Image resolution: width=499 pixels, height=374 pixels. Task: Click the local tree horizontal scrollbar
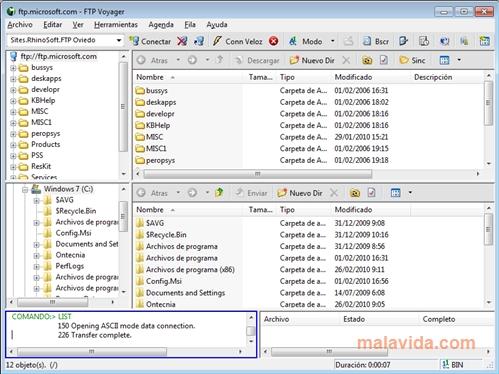(x=53, y=302)
